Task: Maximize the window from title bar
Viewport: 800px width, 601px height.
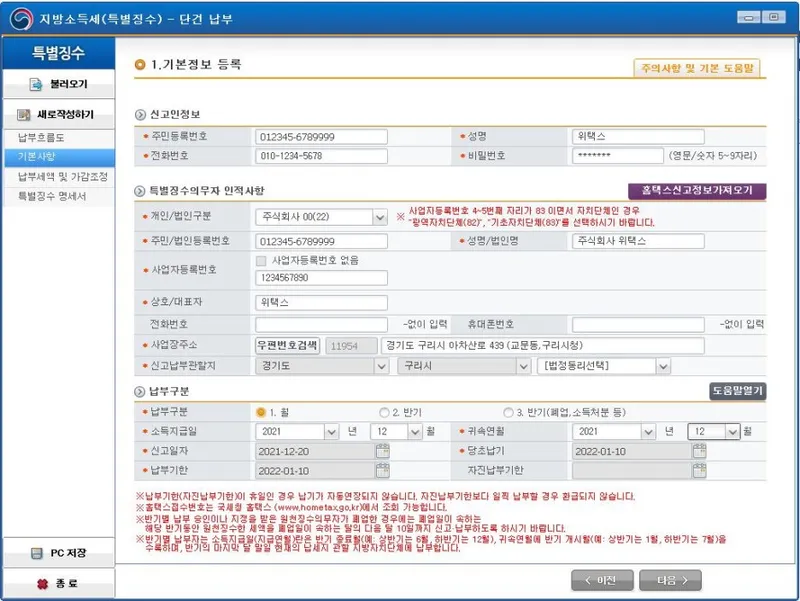Action: (774, 18)
